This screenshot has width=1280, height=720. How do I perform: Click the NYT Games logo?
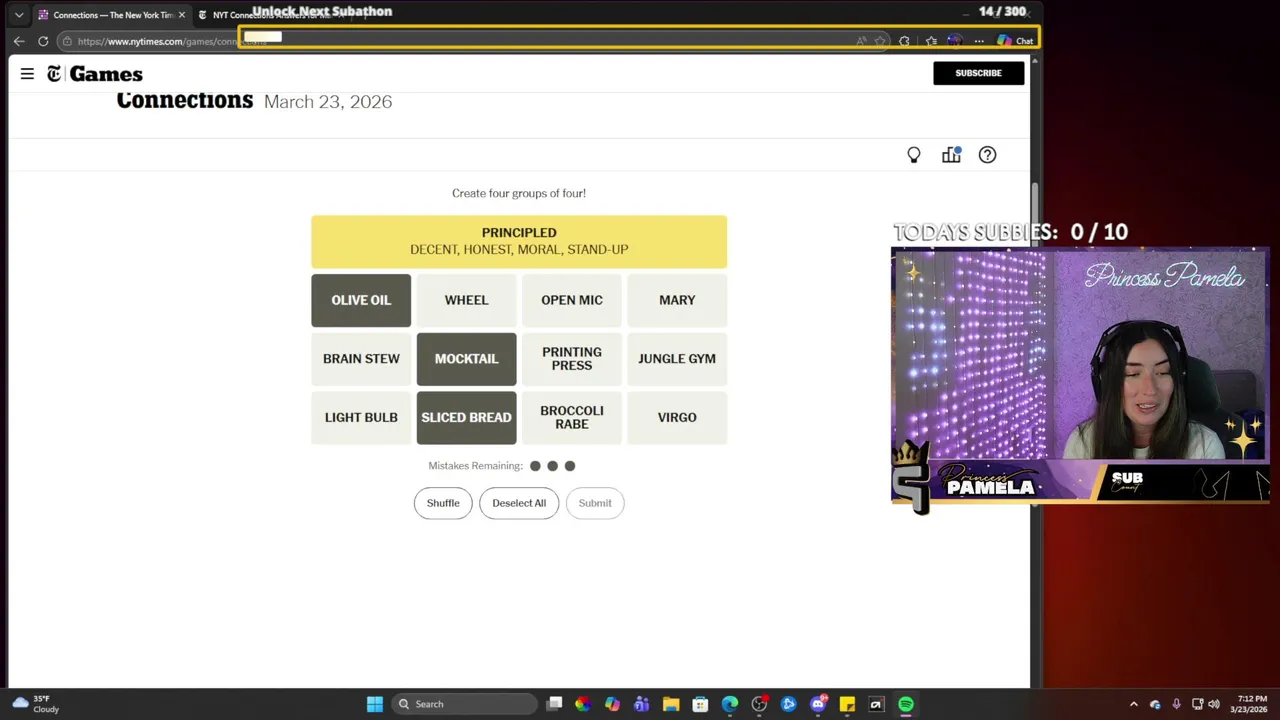(95, 74)
